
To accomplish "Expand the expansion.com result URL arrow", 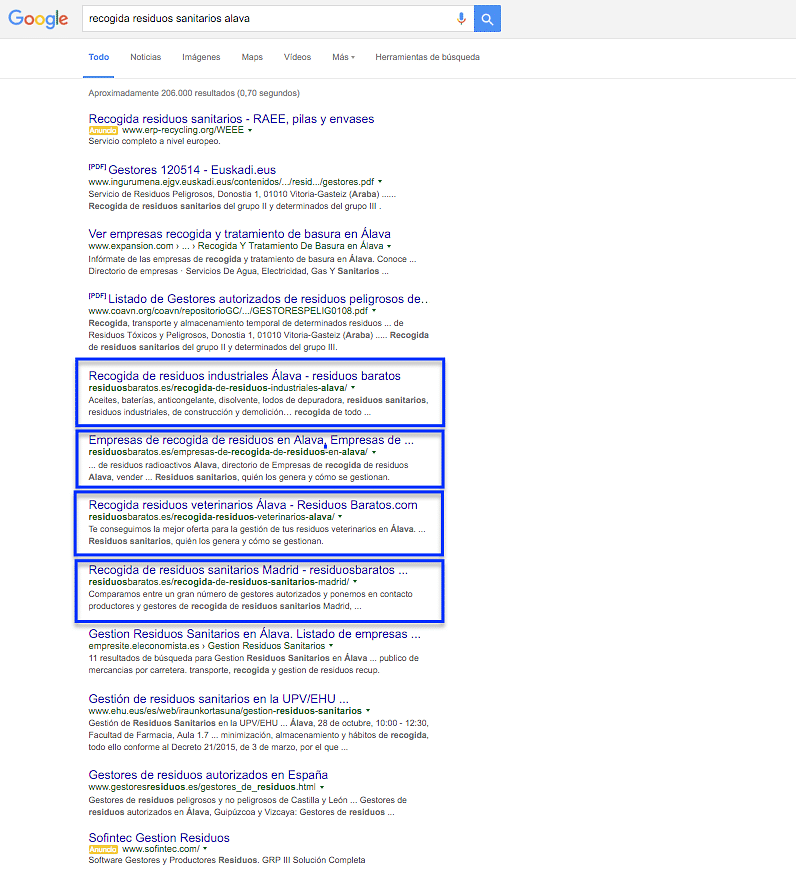I will pos(388,246).
